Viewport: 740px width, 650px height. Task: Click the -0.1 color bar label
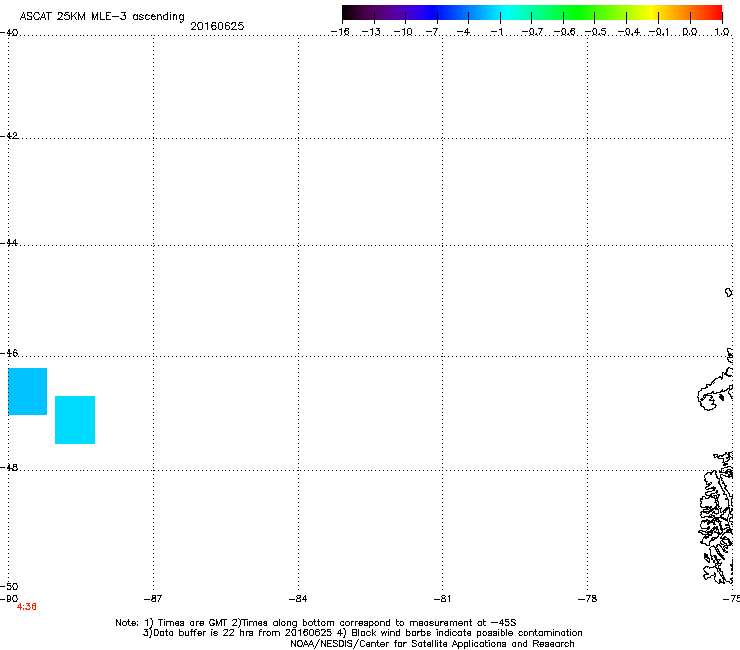coord(659,32)
